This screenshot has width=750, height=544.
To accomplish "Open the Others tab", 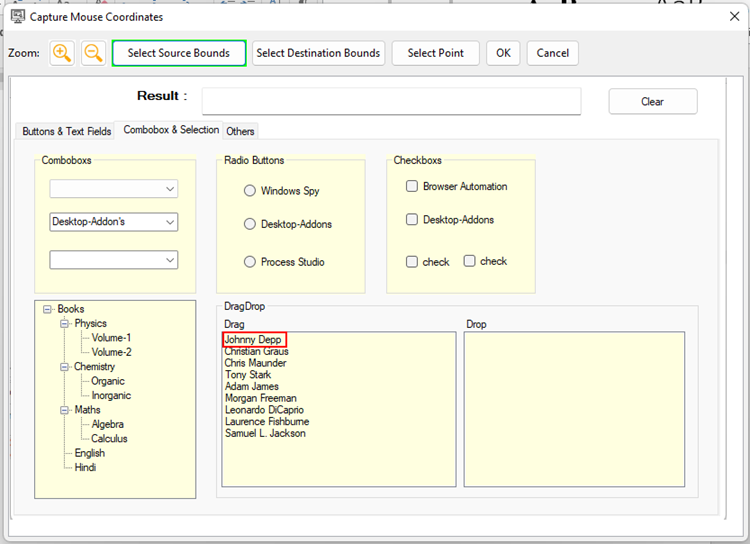I will tap(240, 131).
